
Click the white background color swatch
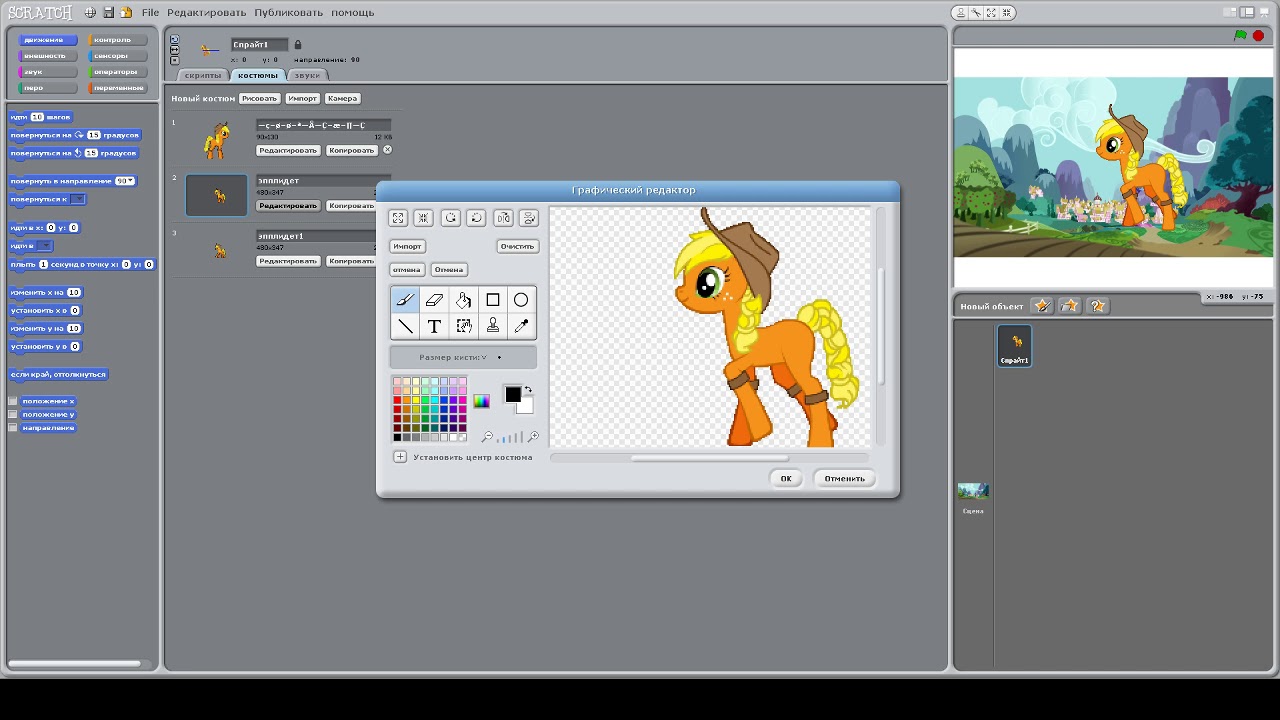[x=527, y=407]
